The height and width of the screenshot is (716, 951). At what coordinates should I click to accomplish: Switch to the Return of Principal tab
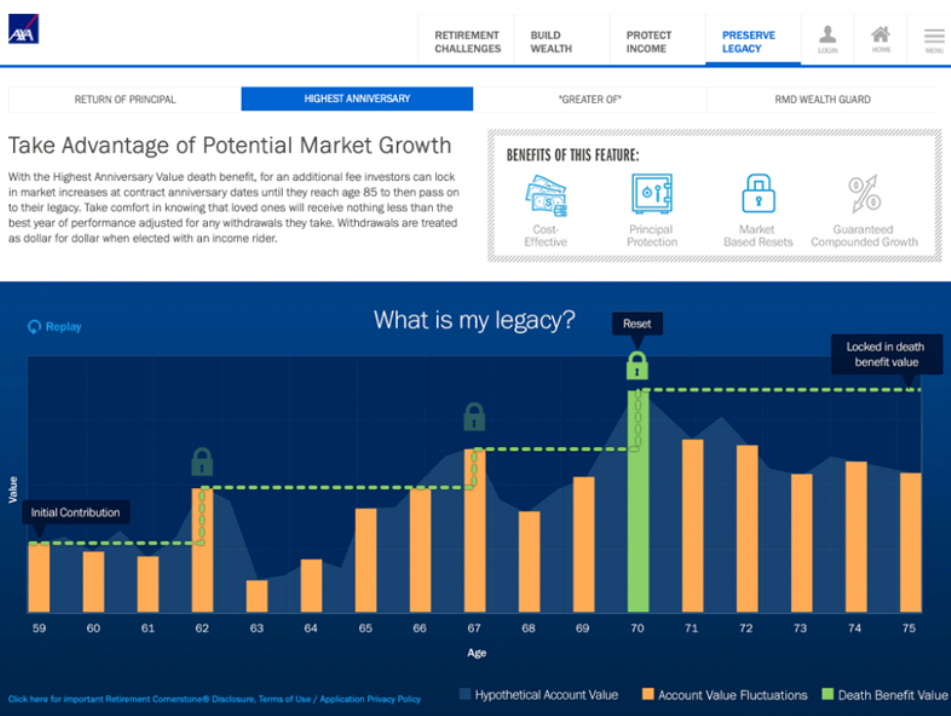click(x=125, y=99)
